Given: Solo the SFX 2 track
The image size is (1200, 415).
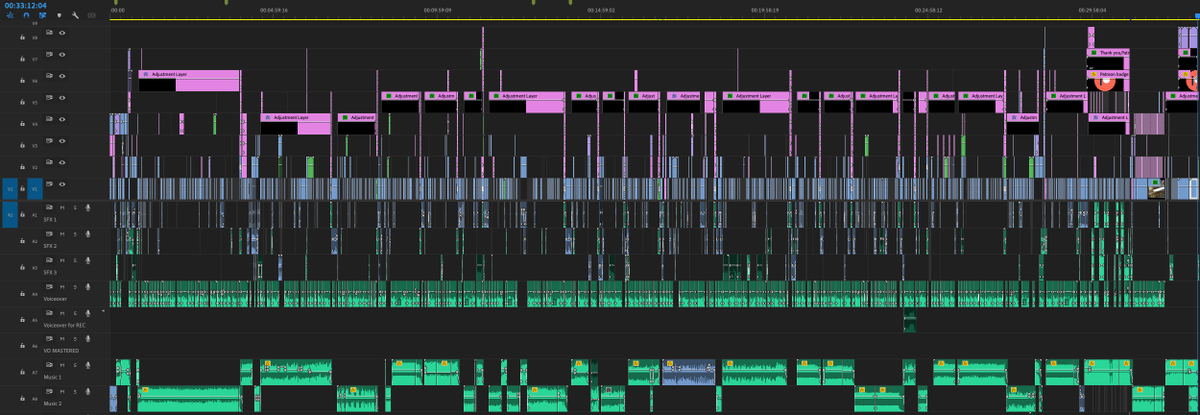Looking at the screenshot, I should [74, 234].
